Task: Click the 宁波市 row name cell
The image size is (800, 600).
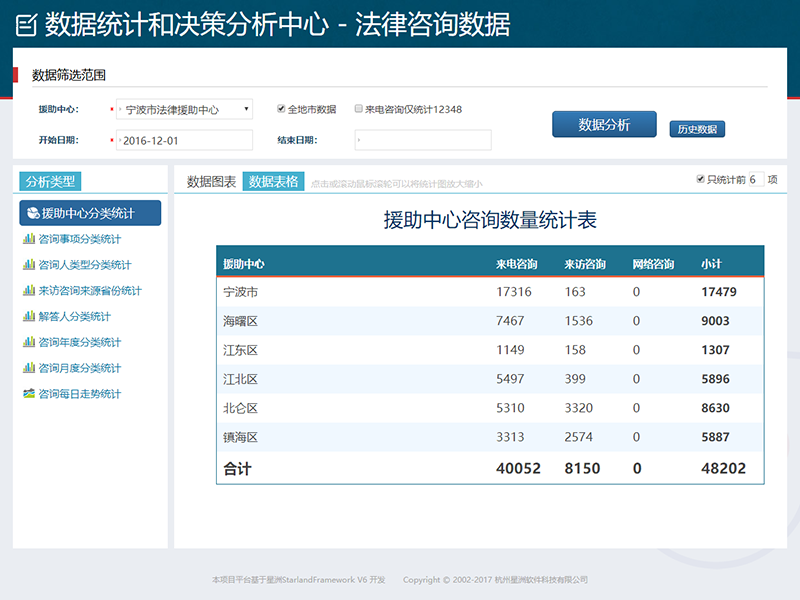Action: pos(240,292)
